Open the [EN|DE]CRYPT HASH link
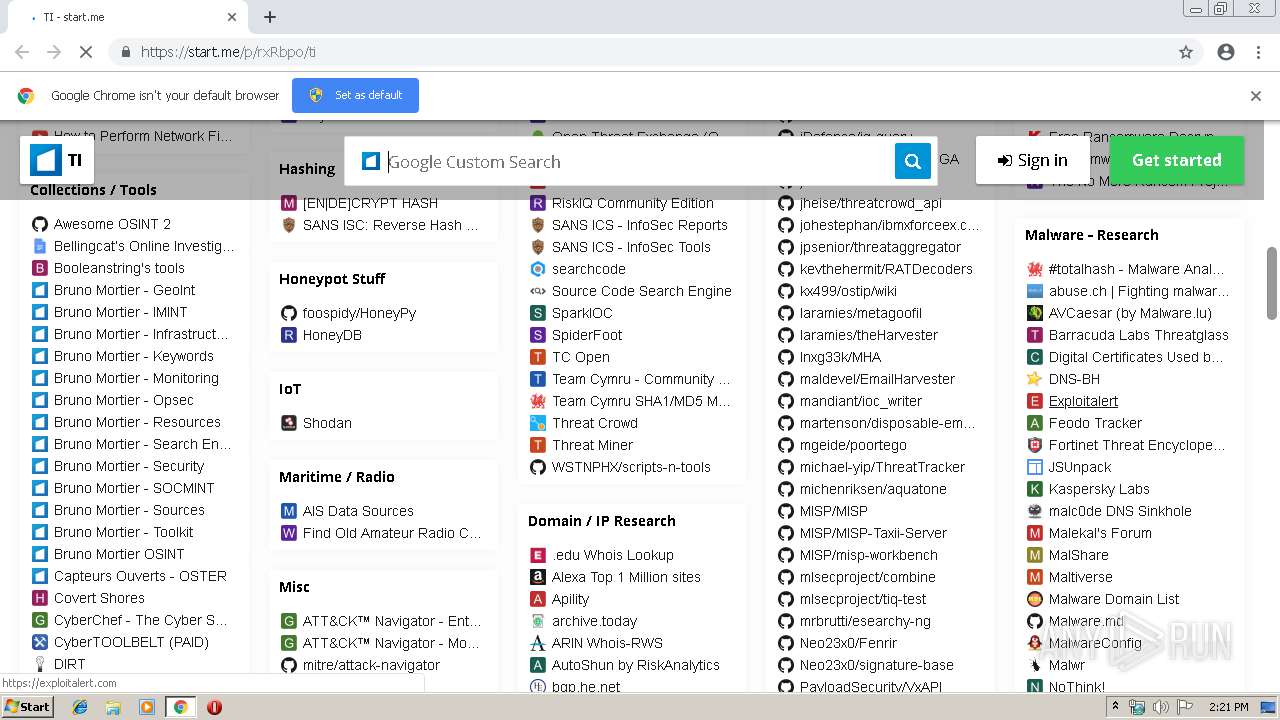1280x720 pixels. point(370,203)
